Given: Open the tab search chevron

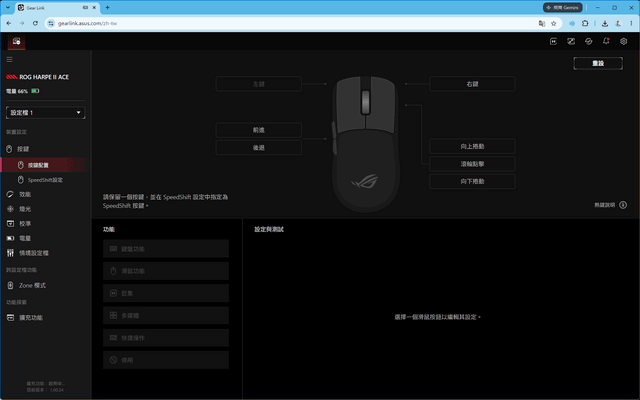Looking at the screenshot, I should pyautogui.click(x=7, y=7).
